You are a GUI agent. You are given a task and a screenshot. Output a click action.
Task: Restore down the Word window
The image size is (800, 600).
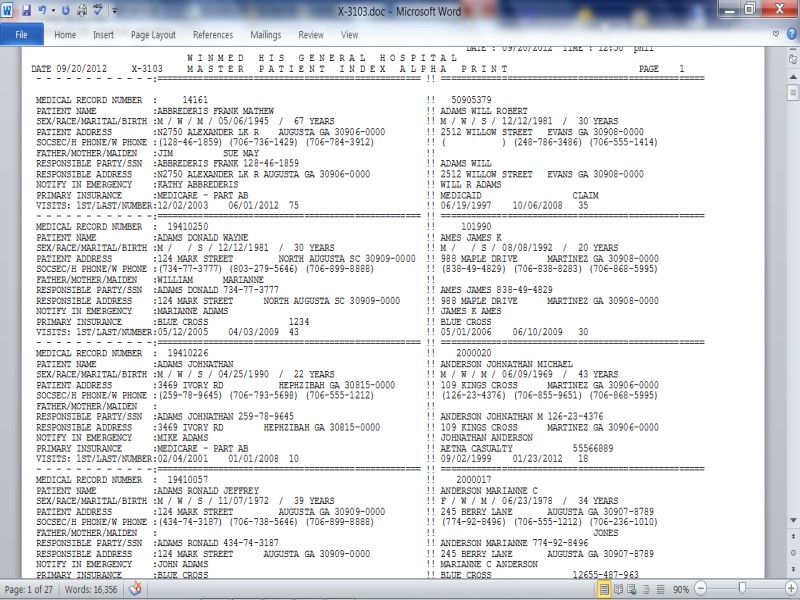(x=750, y=10)
